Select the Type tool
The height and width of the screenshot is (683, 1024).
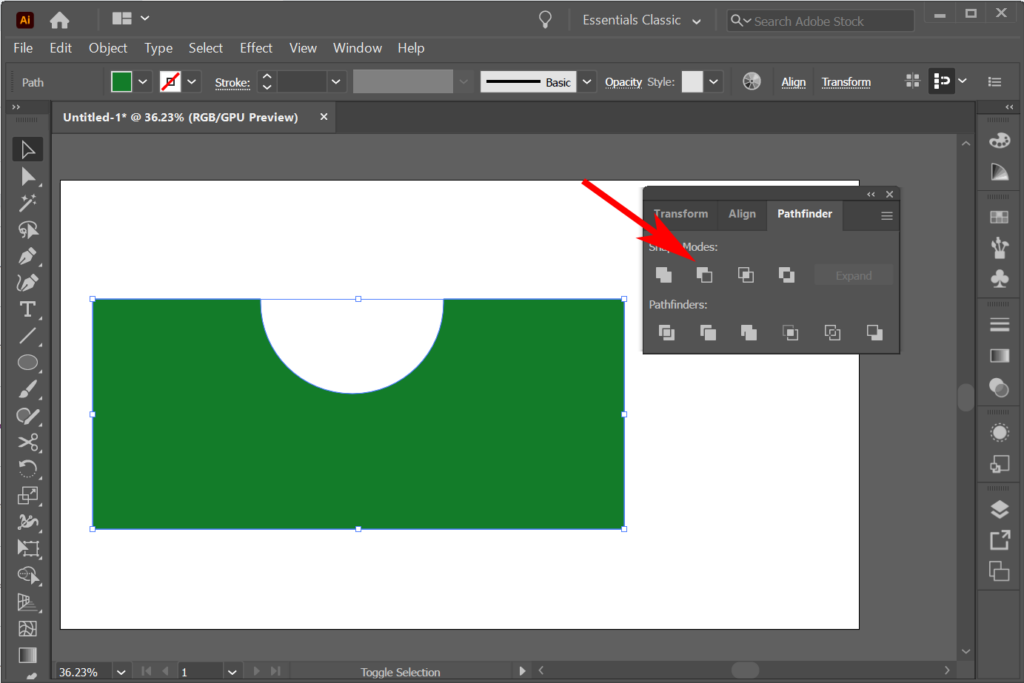click(27, 310)
